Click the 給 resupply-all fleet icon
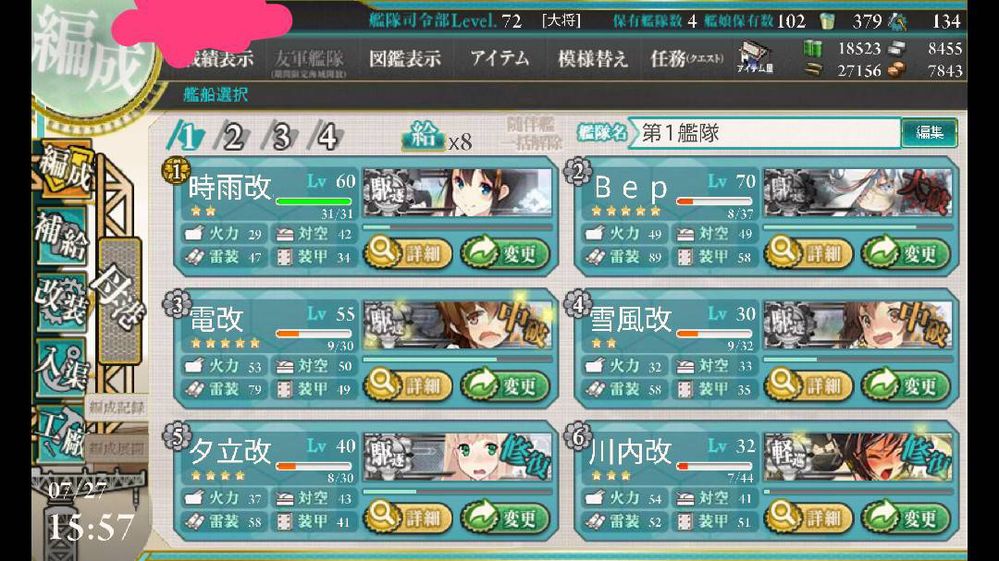The width and height of the screenshot is (999, 561). 423,136
